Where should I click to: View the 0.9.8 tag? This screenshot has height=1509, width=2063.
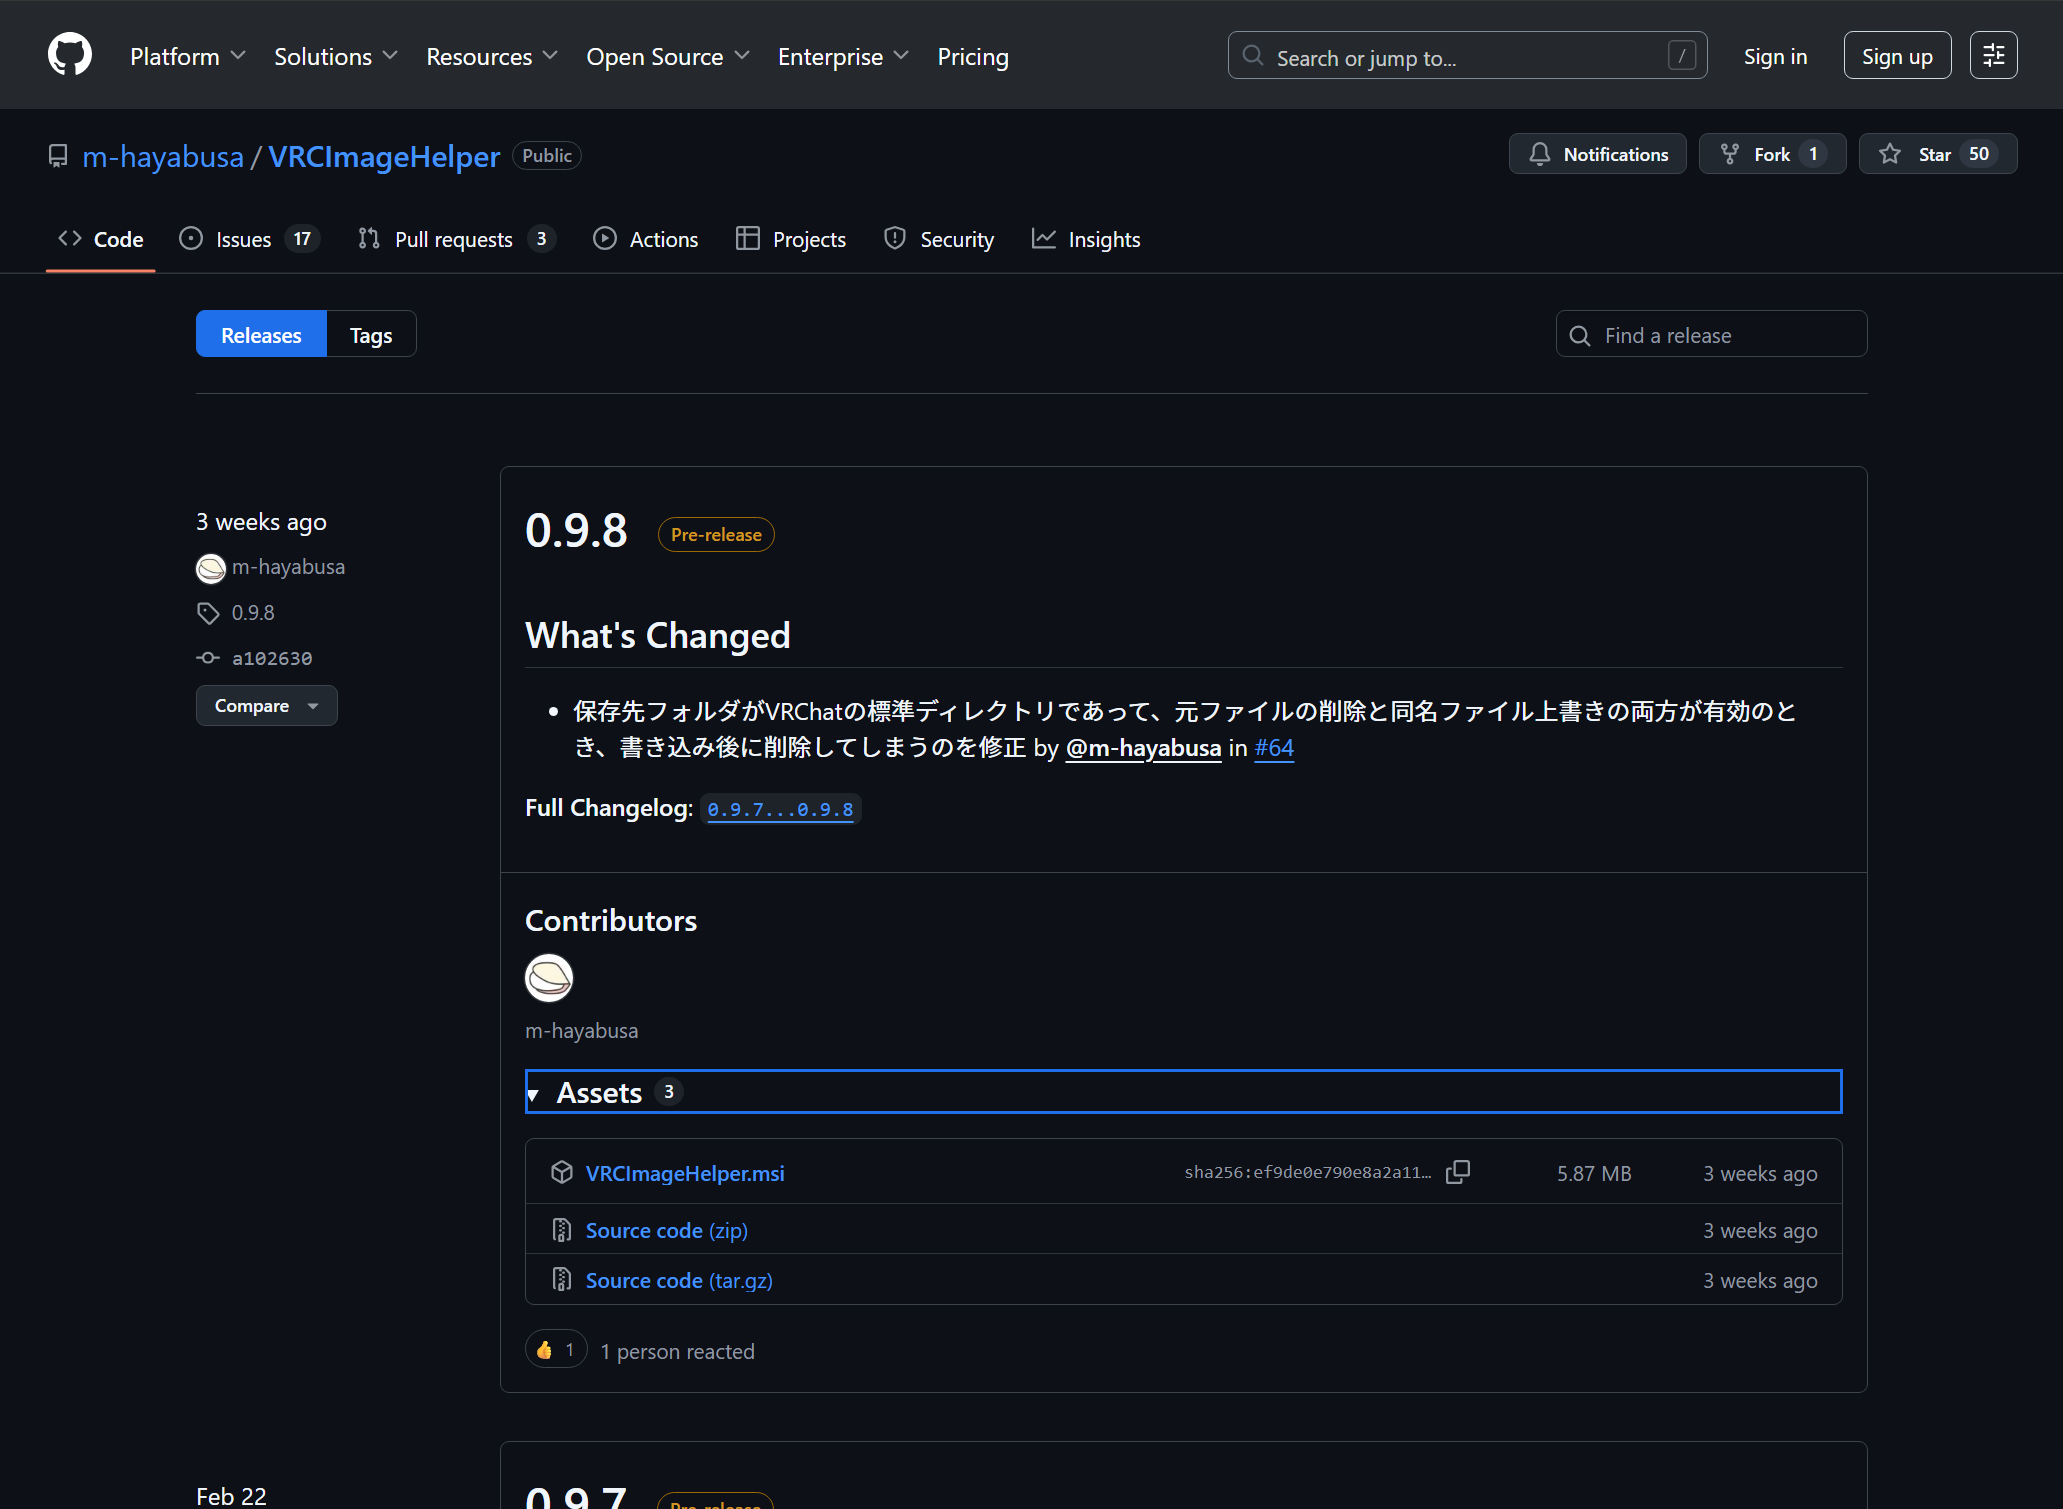(253, 612)
